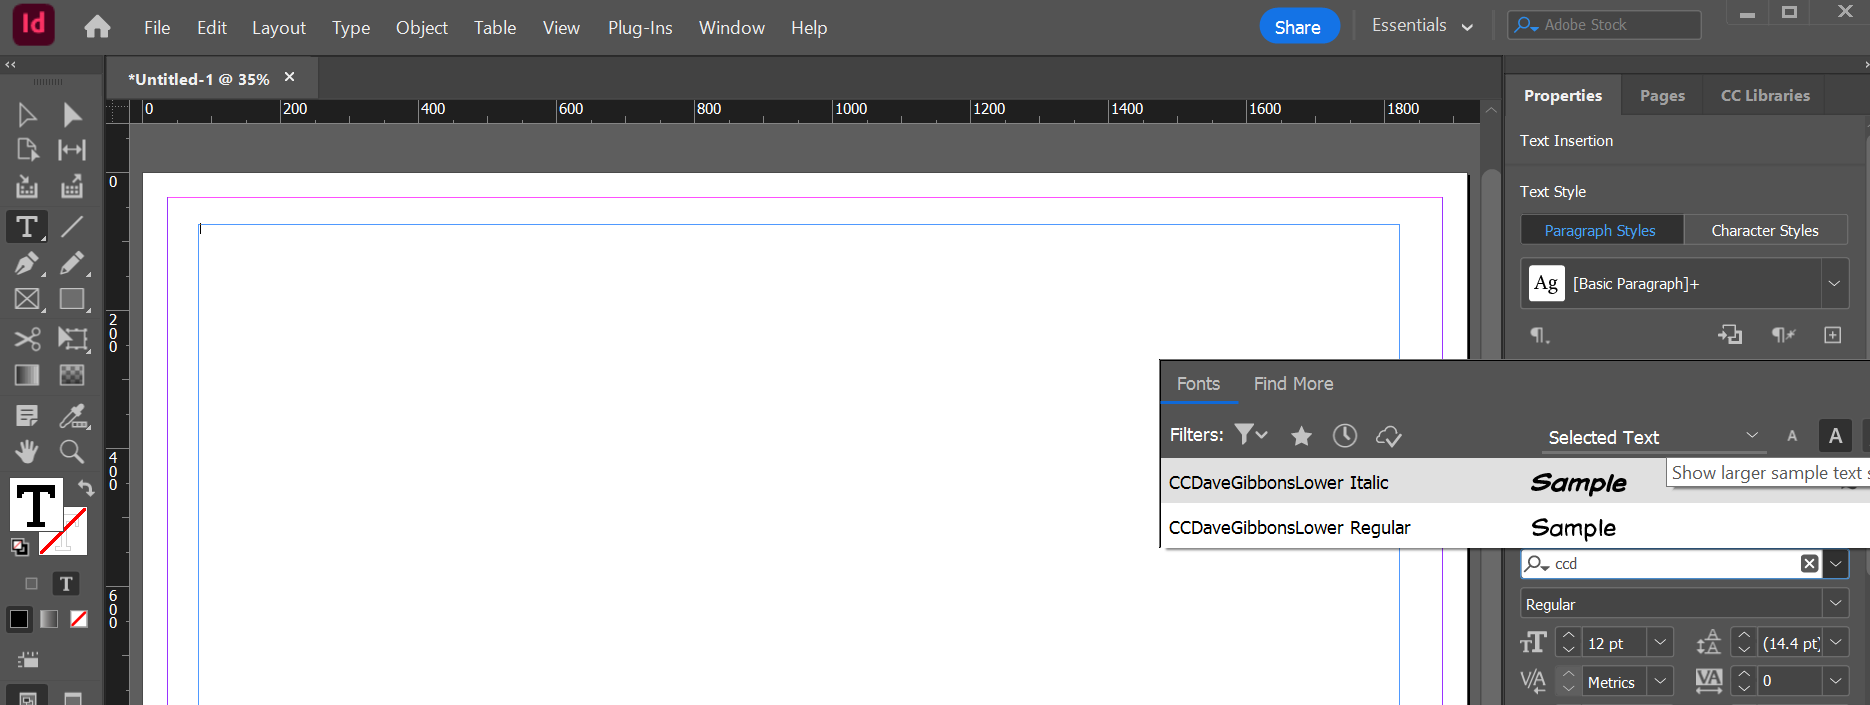1870x705 pixels.
Task: Select the Rectangle Frame tool
Action: click(27, 299)
